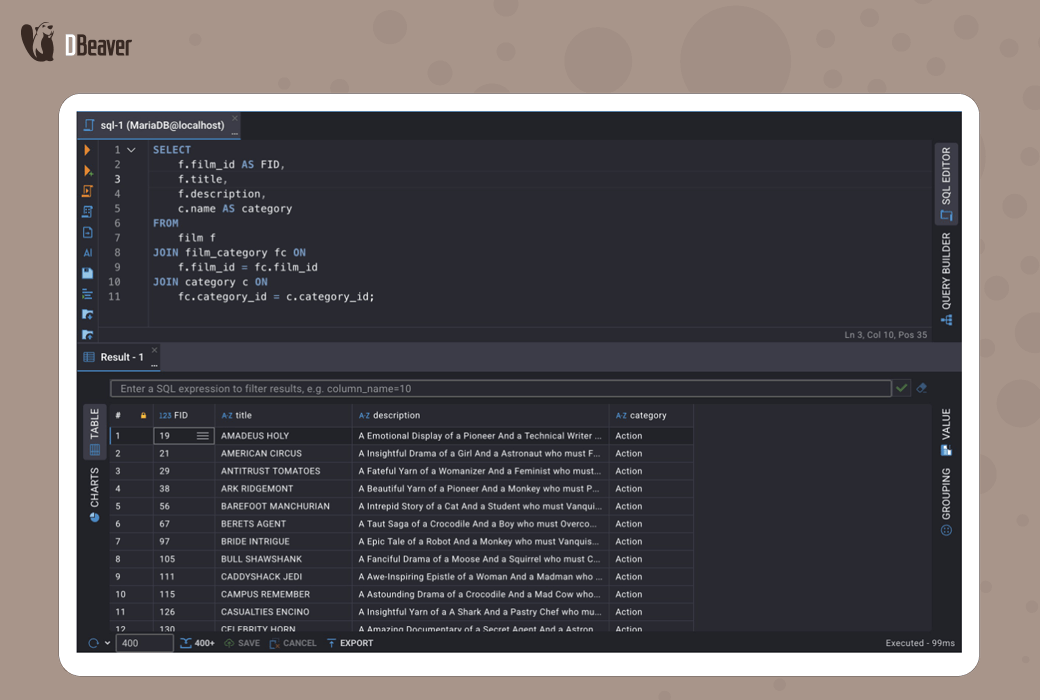Click the refresh results icon in bottom bar

pos(93,643)
